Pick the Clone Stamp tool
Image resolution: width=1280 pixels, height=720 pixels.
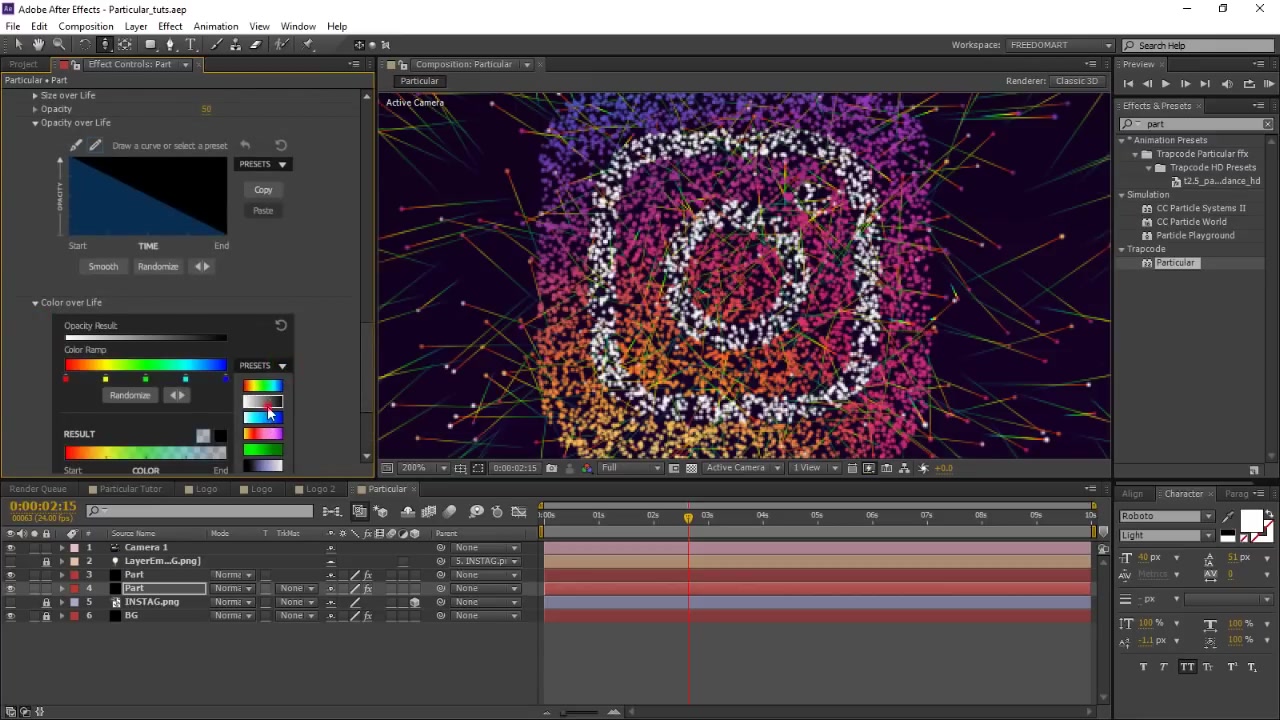[x=236, y=45]
